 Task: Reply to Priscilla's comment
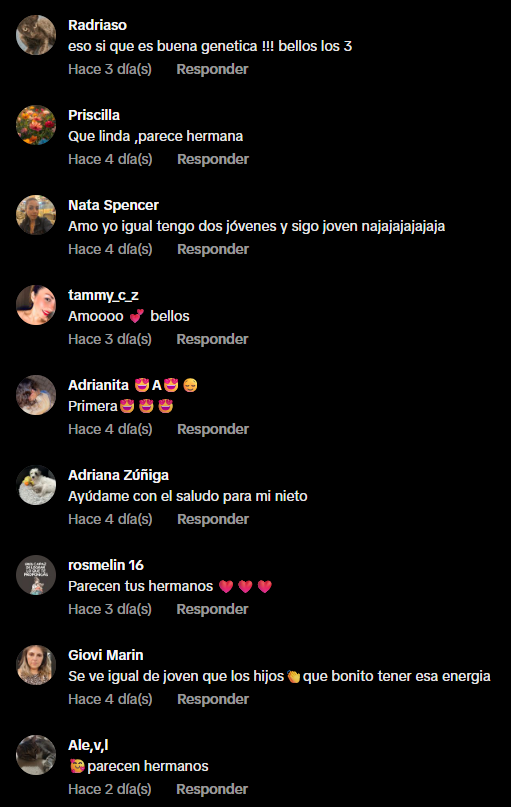[213, 160]
